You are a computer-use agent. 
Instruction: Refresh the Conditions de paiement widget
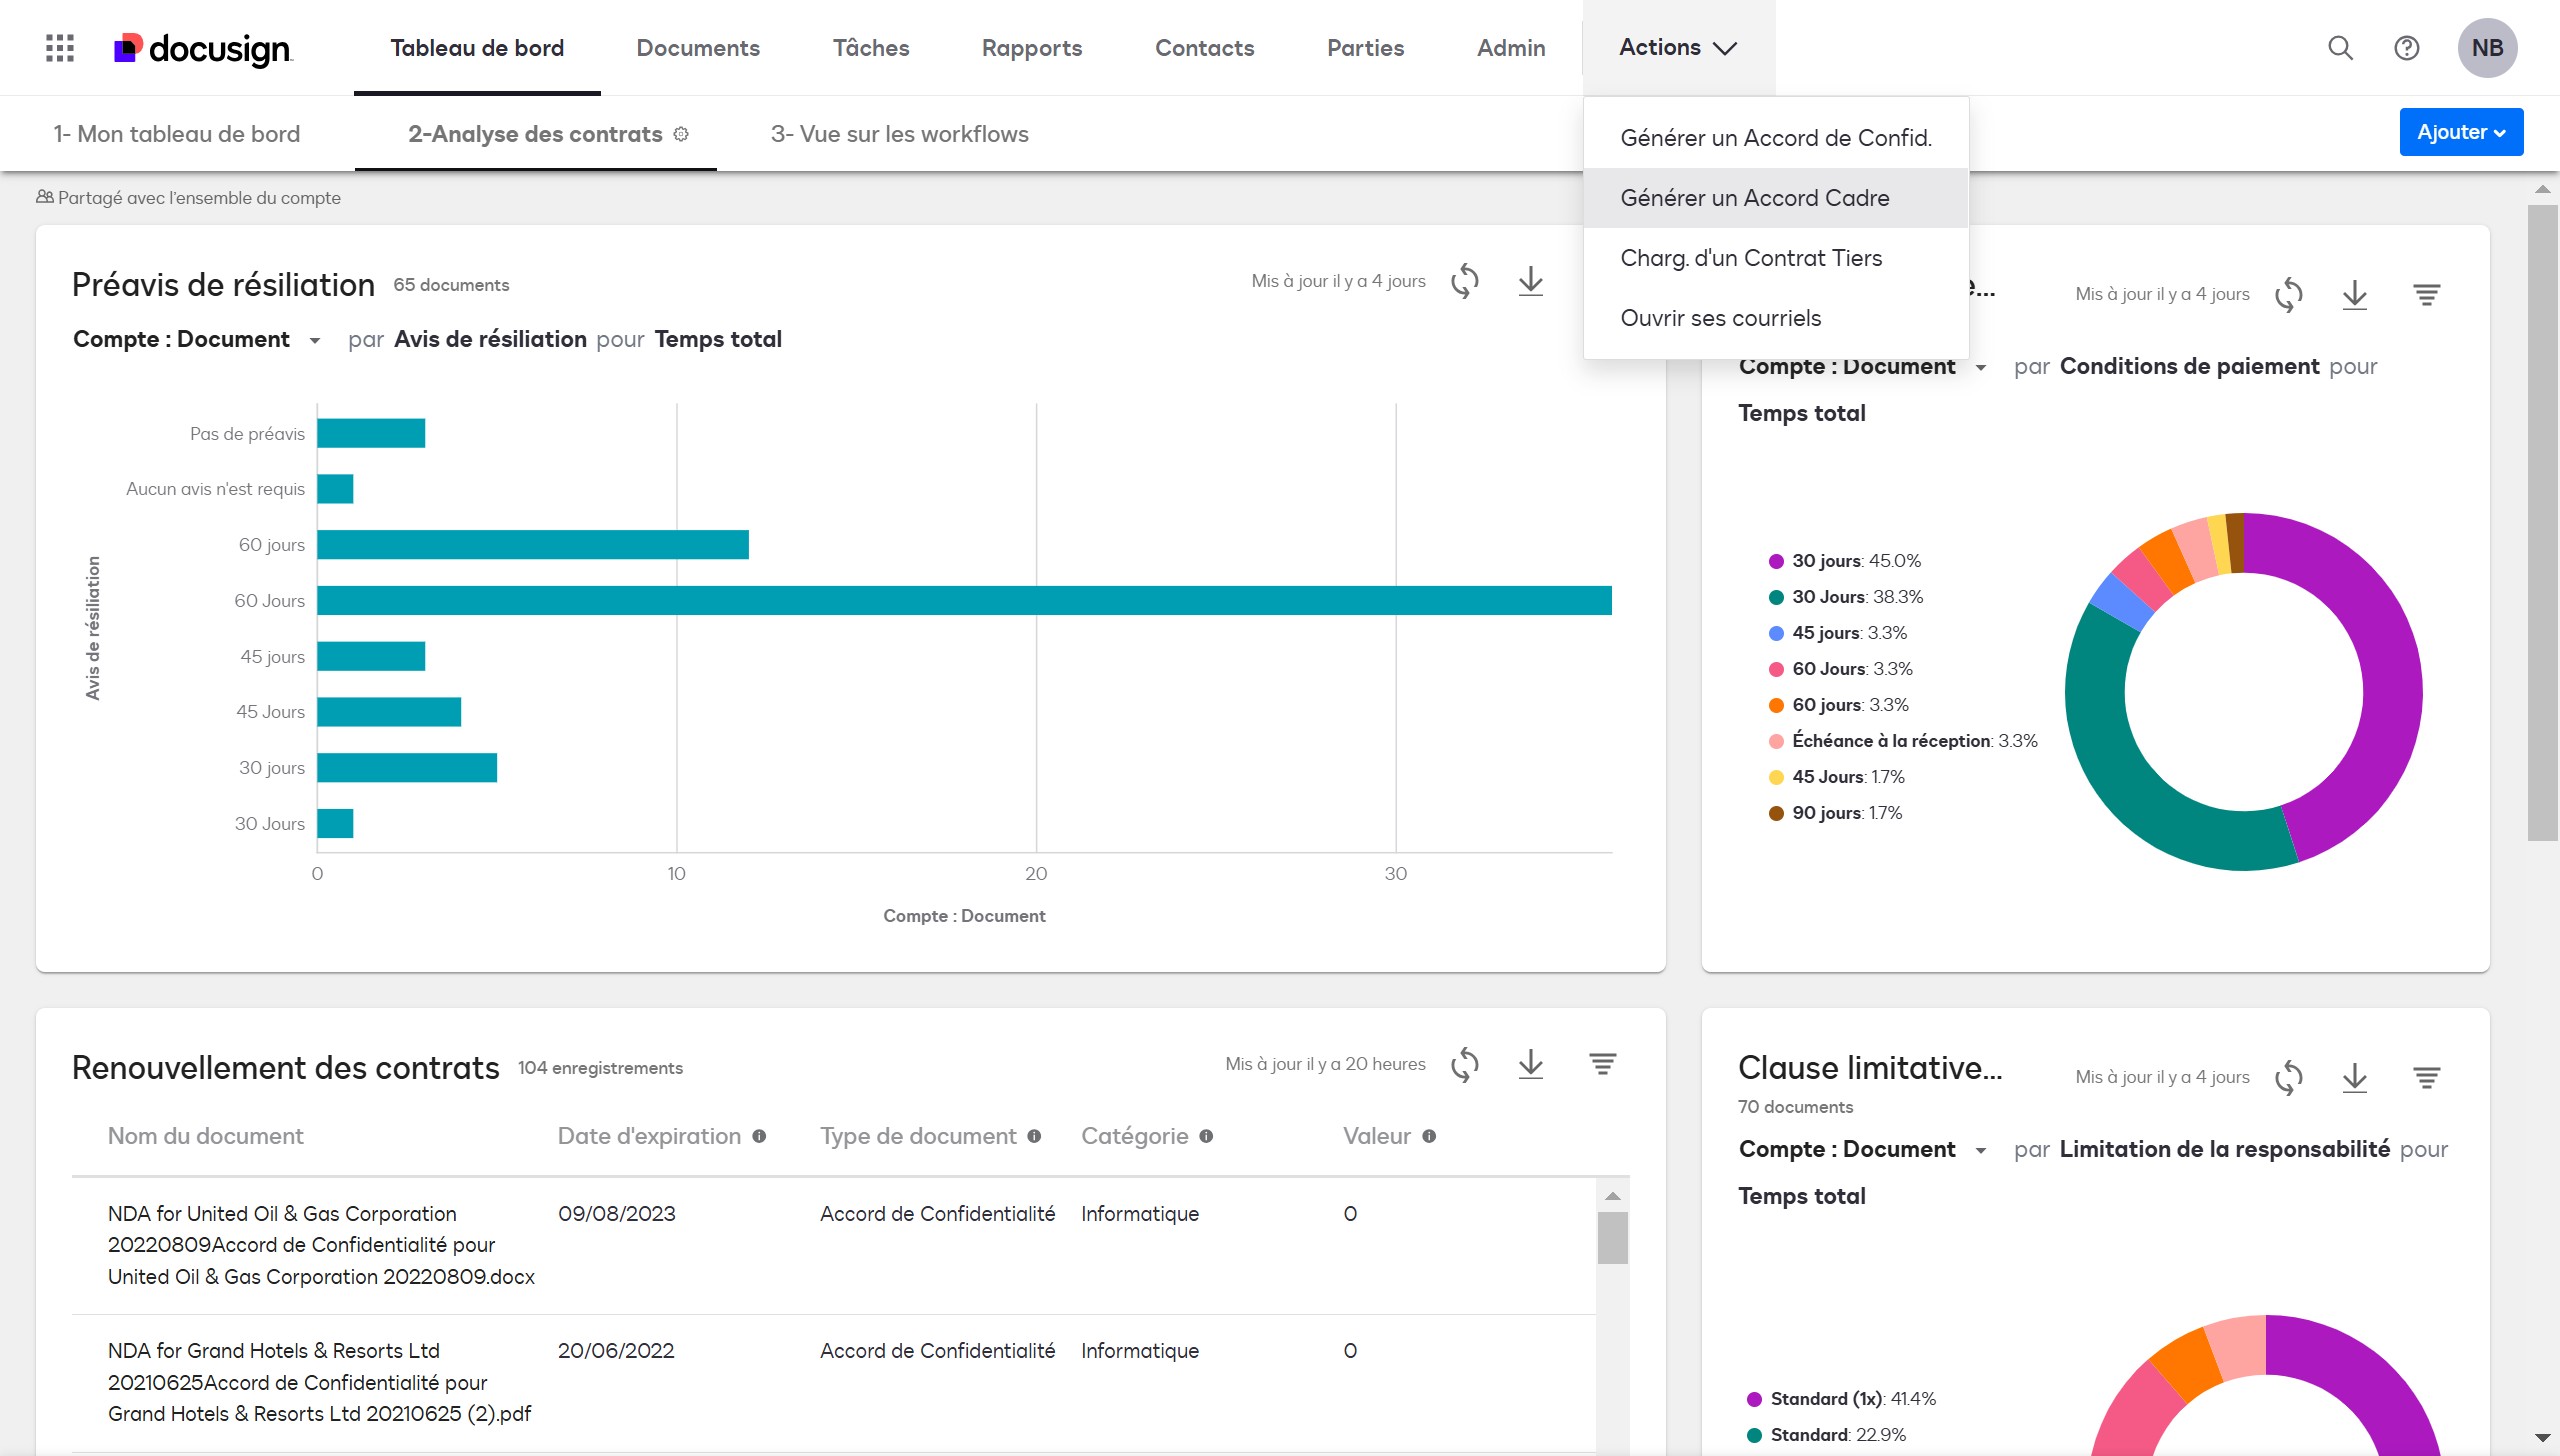(x=2289, y=295)
